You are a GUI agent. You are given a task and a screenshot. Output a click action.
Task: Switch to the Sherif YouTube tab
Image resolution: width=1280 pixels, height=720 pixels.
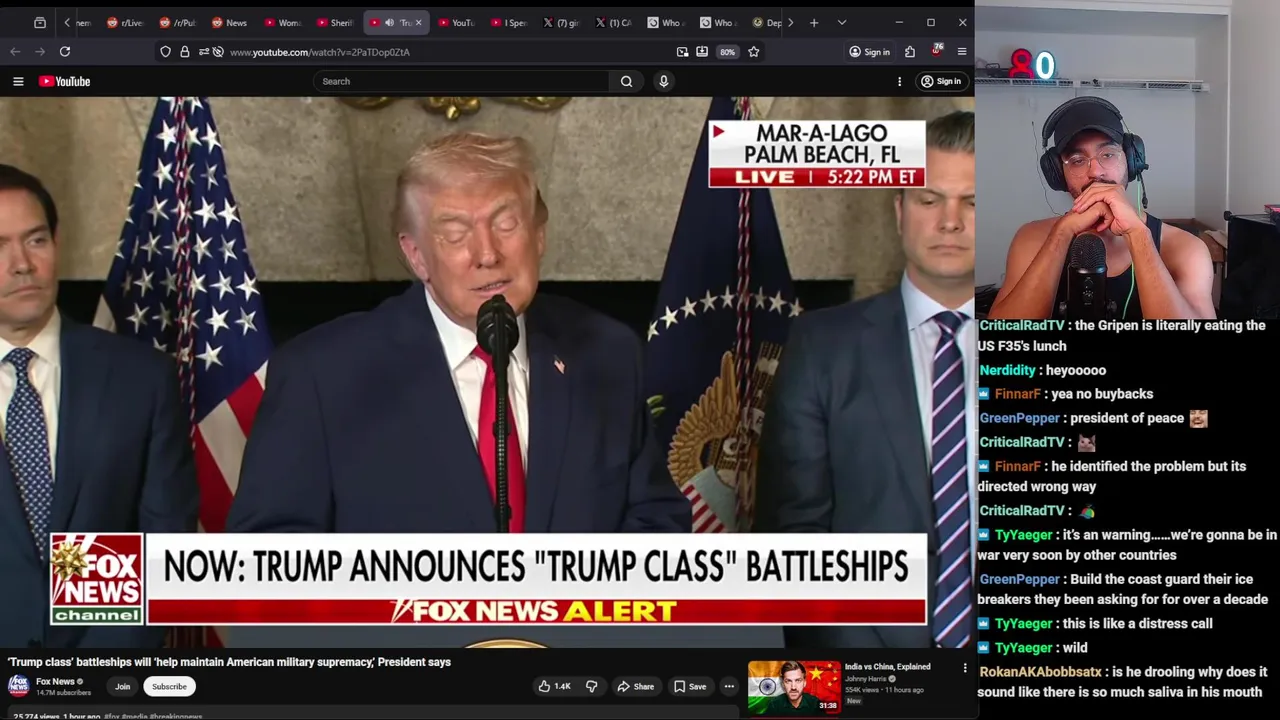(335, 22)
